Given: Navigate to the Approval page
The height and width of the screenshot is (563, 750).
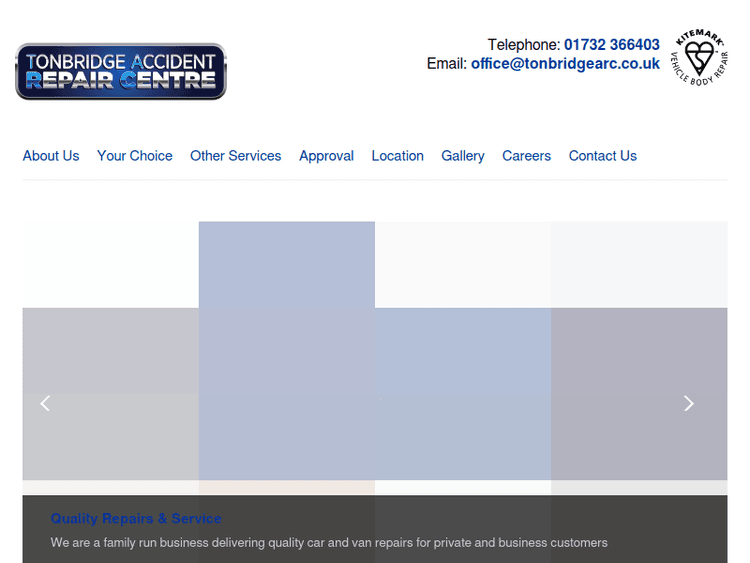Looking at the screenshot, I should point(326,156).
